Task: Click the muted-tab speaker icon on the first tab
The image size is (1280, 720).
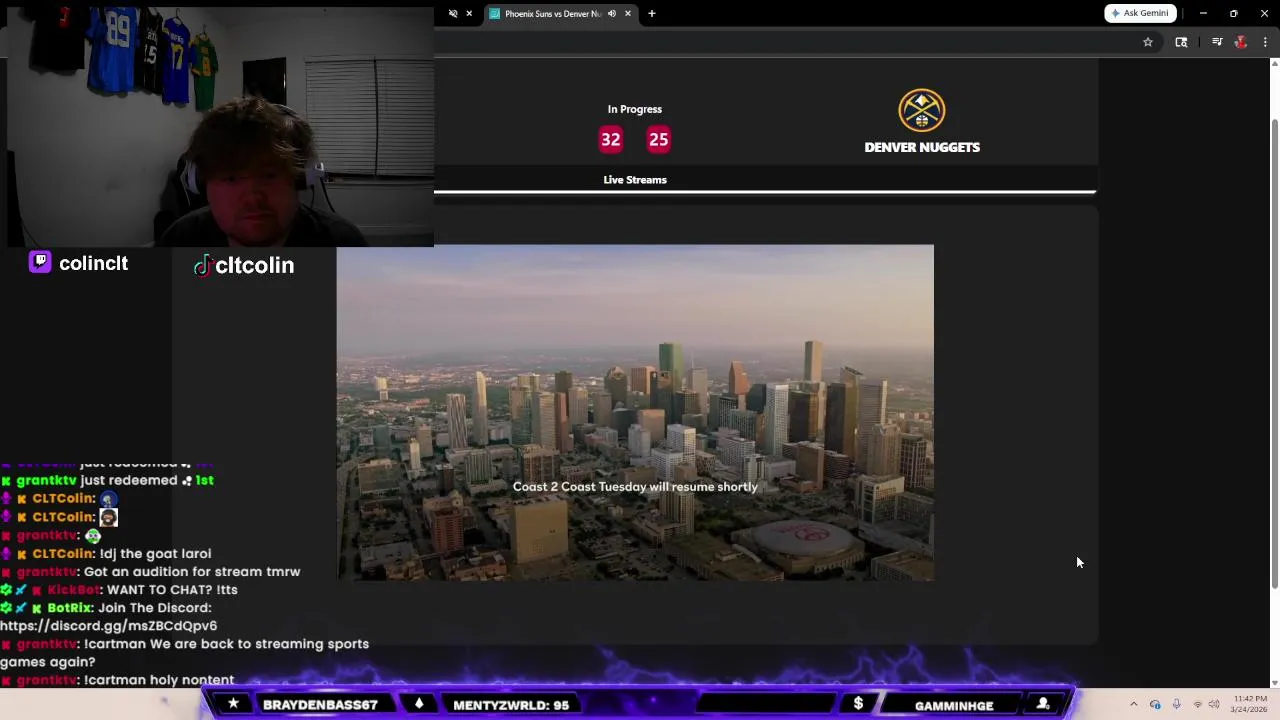Action: click(453, 13)
